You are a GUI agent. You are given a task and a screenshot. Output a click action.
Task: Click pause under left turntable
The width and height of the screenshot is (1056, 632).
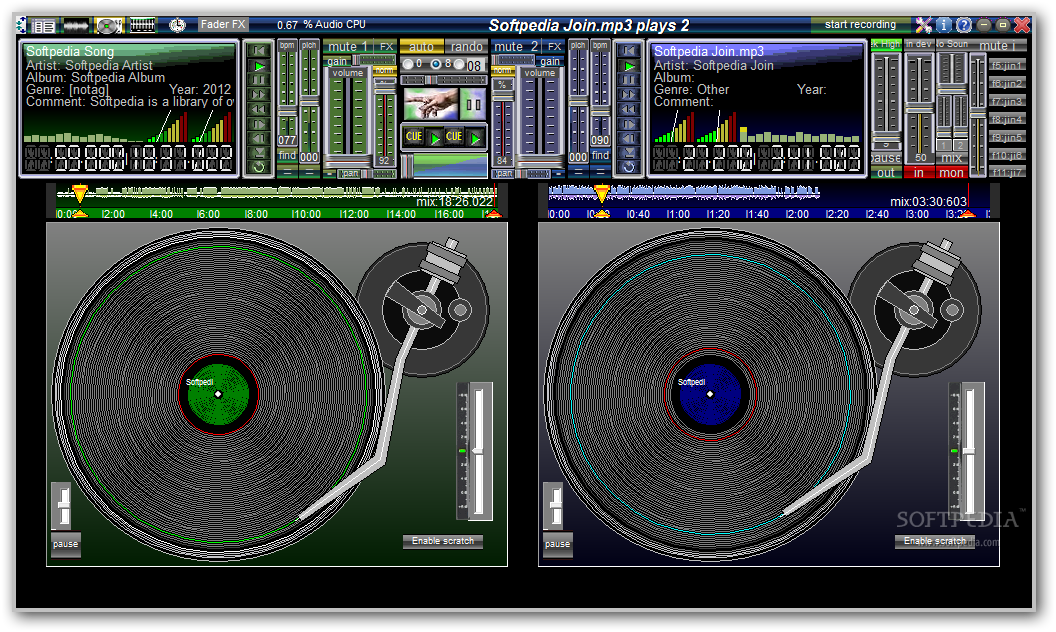point(65,544)
